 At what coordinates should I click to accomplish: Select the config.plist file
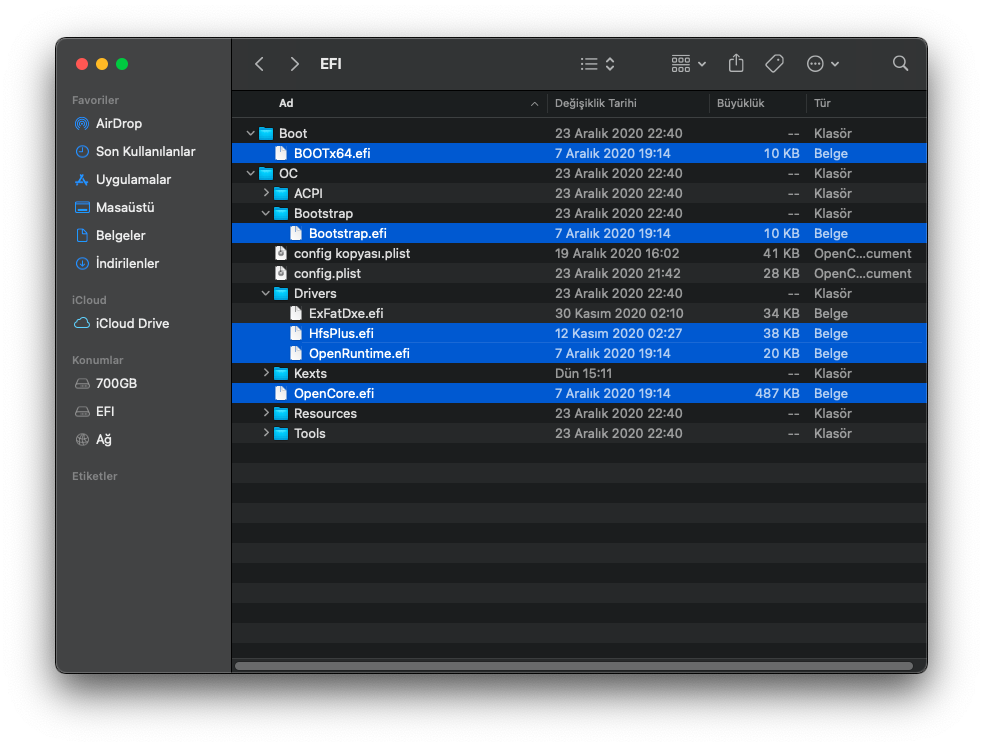pyautogui.click(x=327, y=274)
